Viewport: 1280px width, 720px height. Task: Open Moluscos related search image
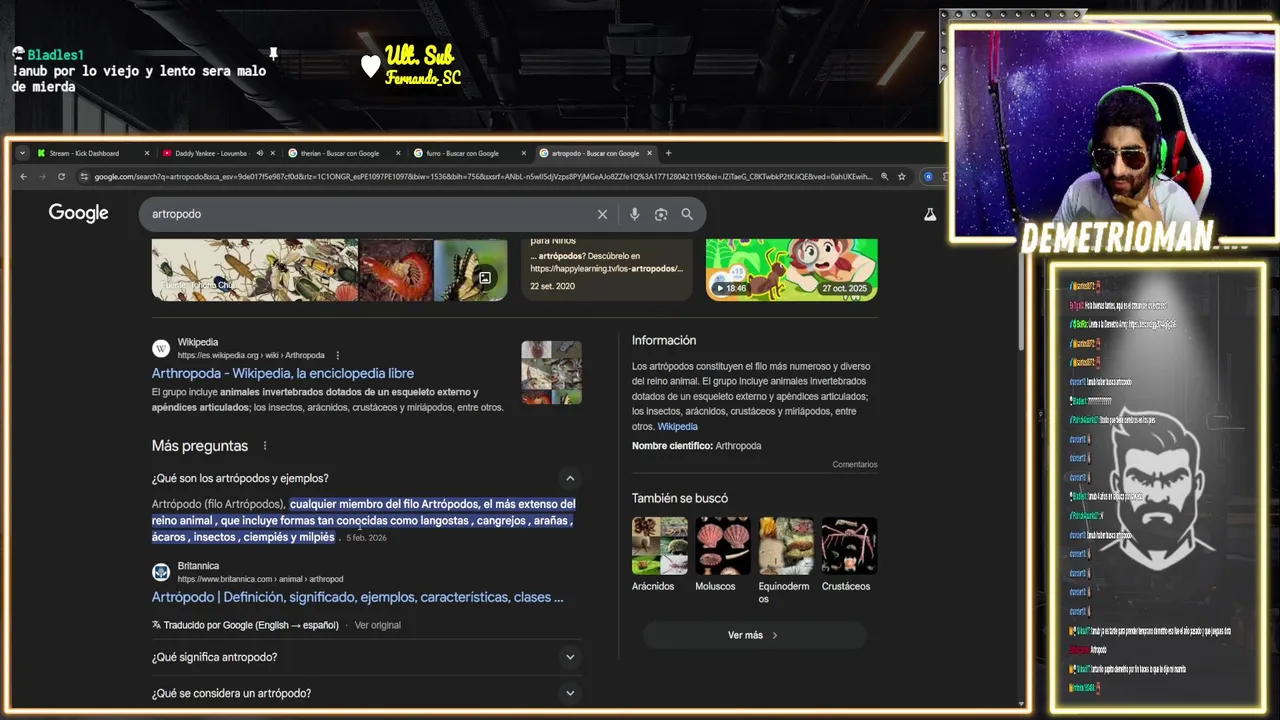pyautogui.click(x=723, y=546)
